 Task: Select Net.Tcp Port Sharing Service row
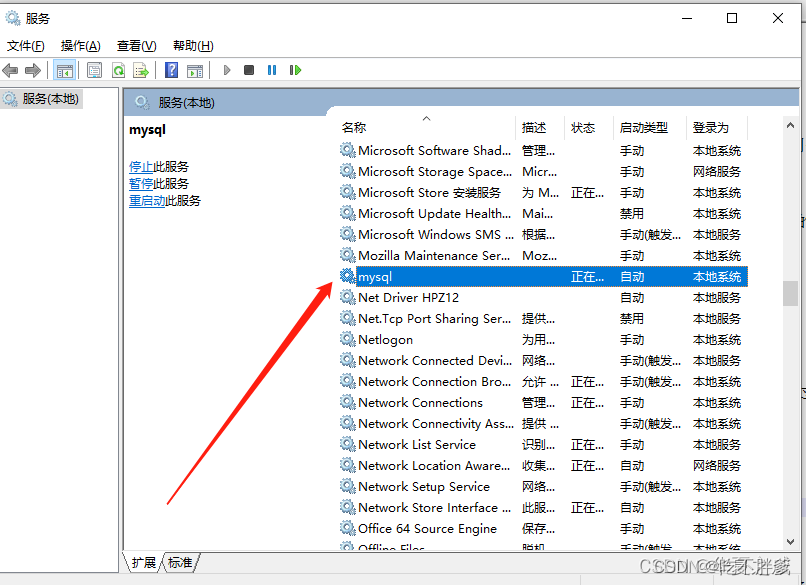[543, 318]
